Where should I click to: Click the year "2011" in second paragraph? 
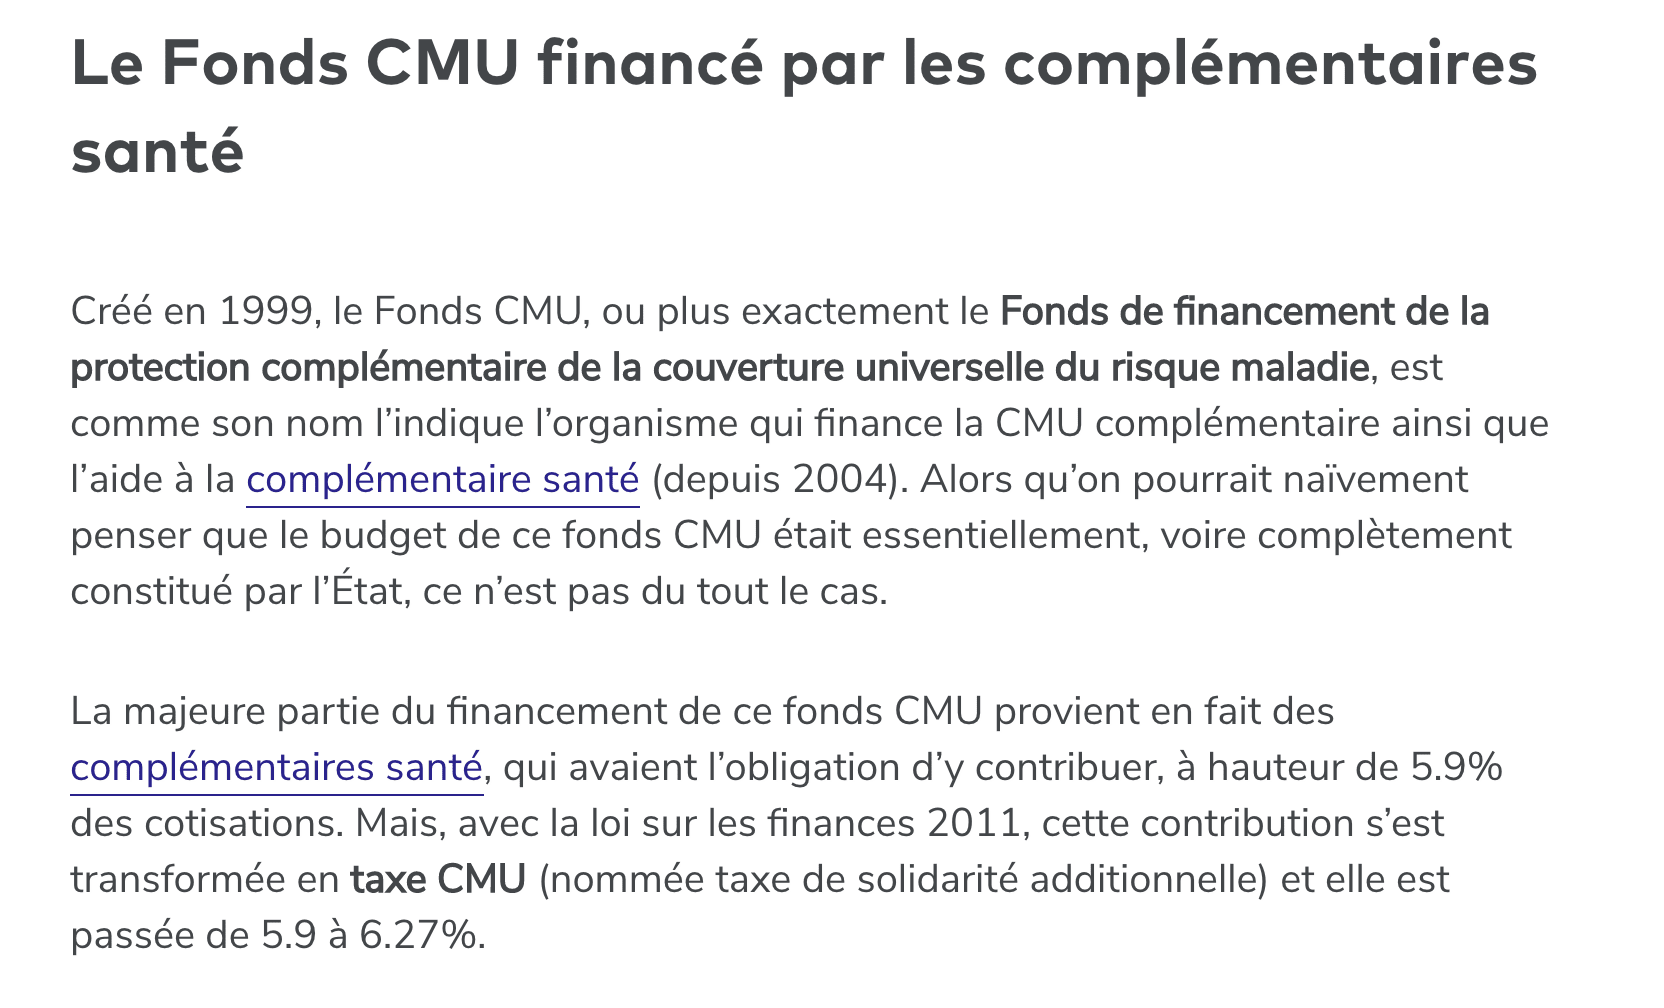coord(973,824)
